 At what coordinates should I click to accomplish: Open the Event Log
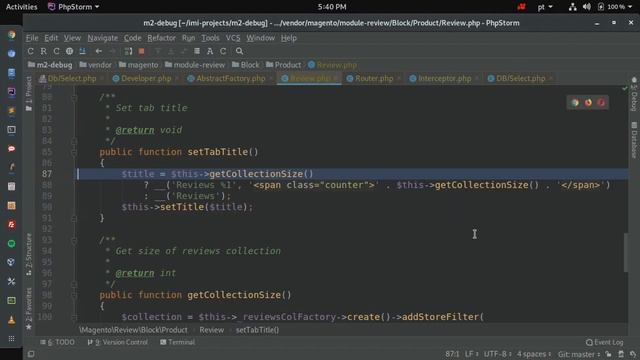pyautogui.click(x=604, y=342)
